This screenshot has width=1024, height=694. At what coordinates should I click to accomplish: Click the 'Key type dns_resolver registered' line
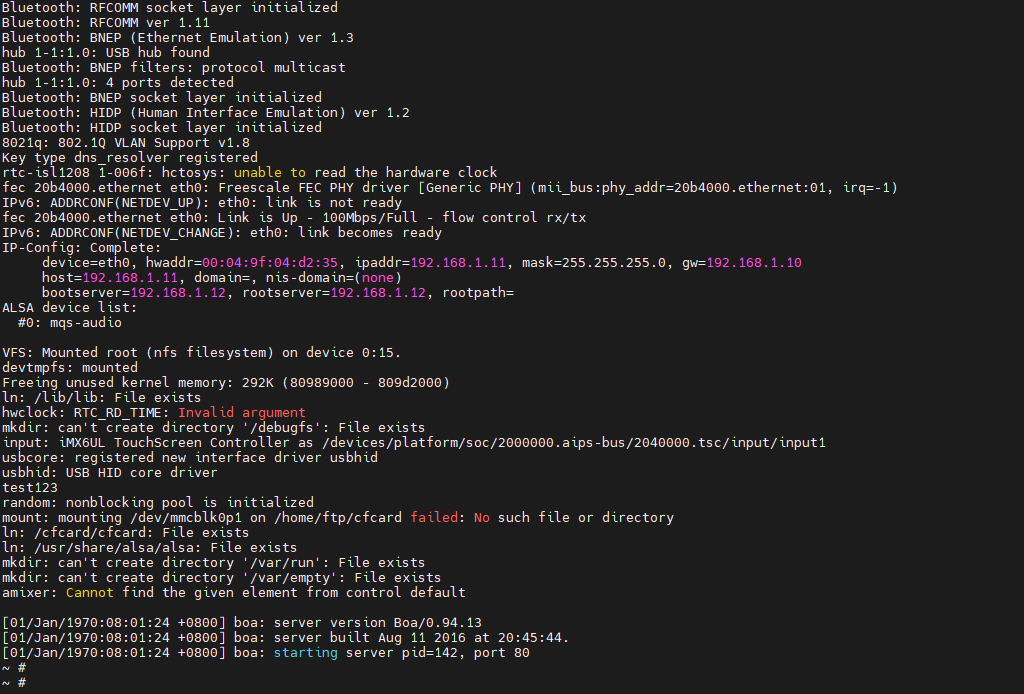point(130,157)
